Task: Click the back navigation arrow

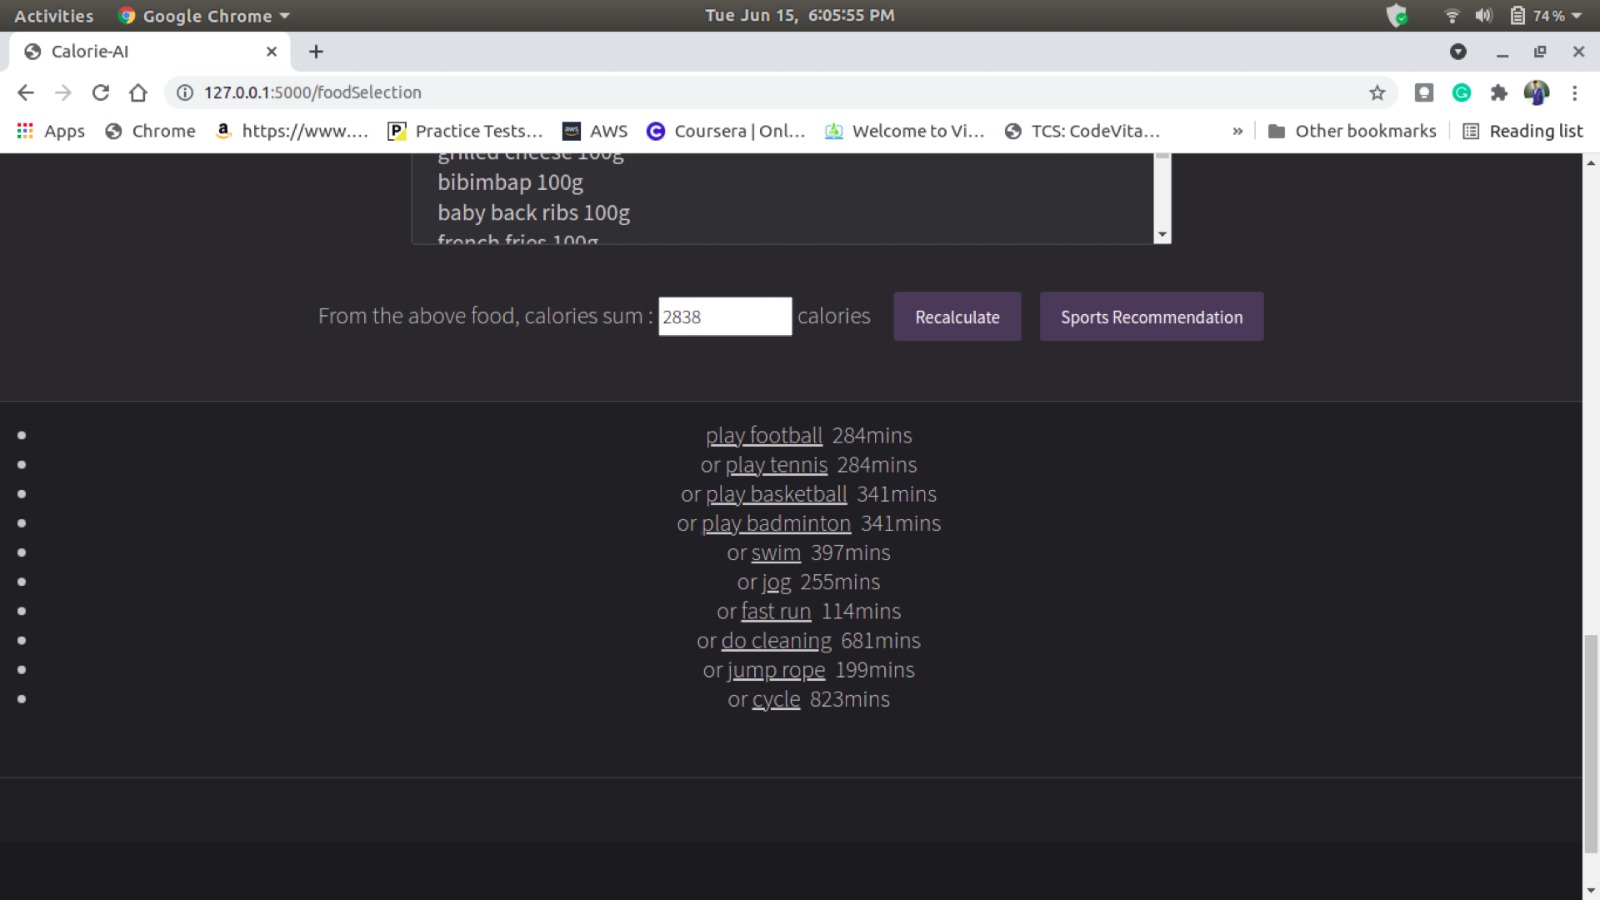Action: (x=26, y=92)
